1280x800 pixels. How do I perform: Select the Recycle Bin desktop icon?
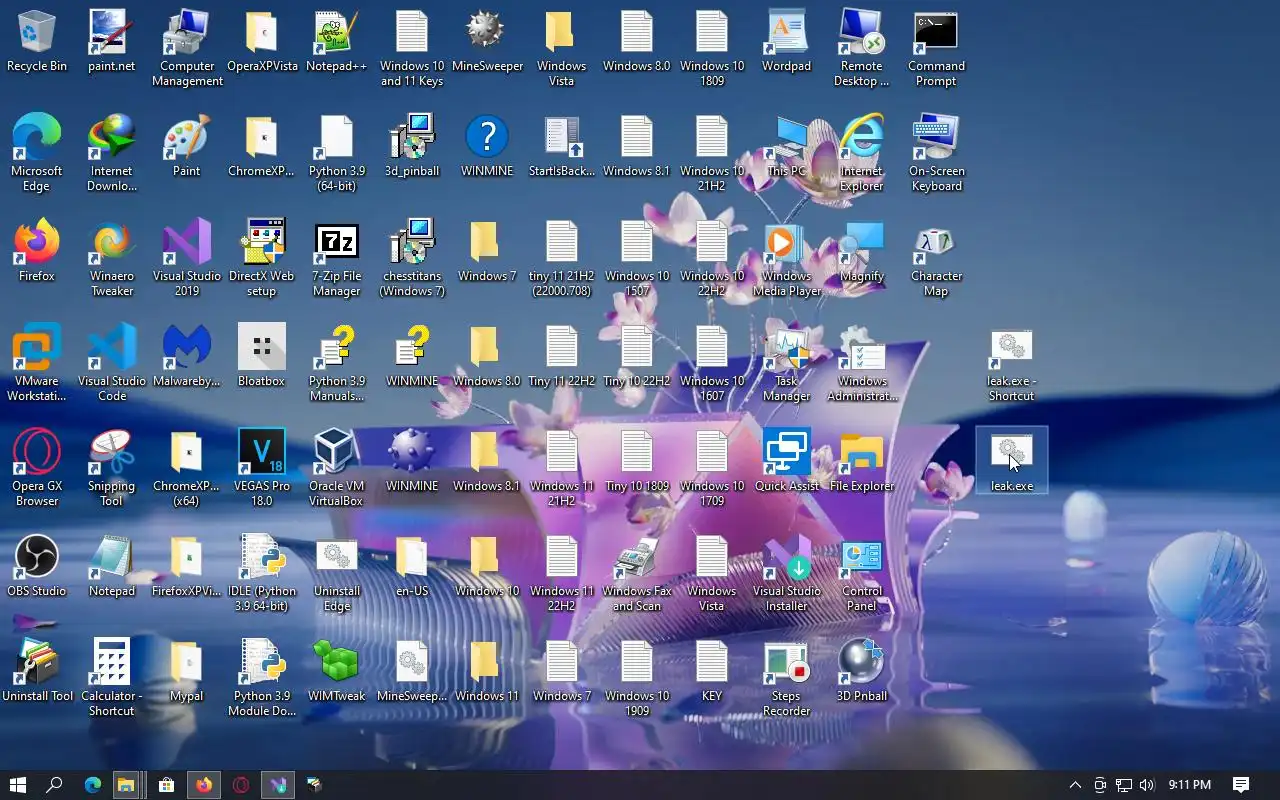pyautogui.click(x=37, y=42)
